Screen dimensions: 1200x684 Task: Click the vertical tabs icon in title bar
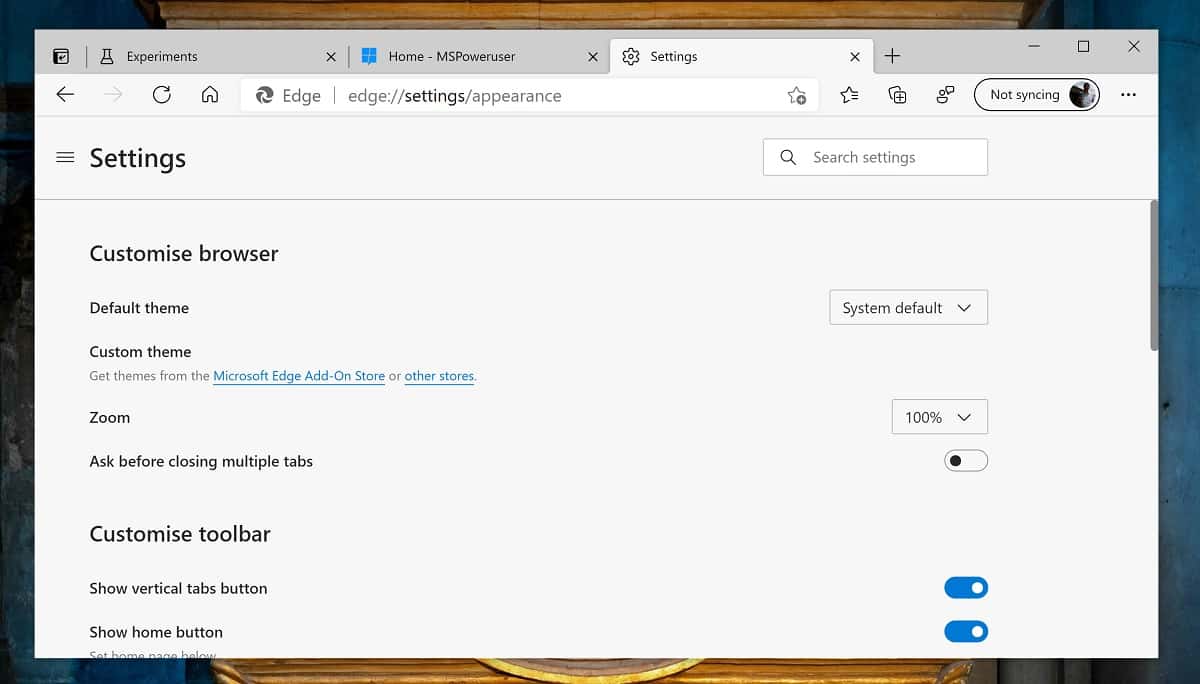[x=62, y=57]
